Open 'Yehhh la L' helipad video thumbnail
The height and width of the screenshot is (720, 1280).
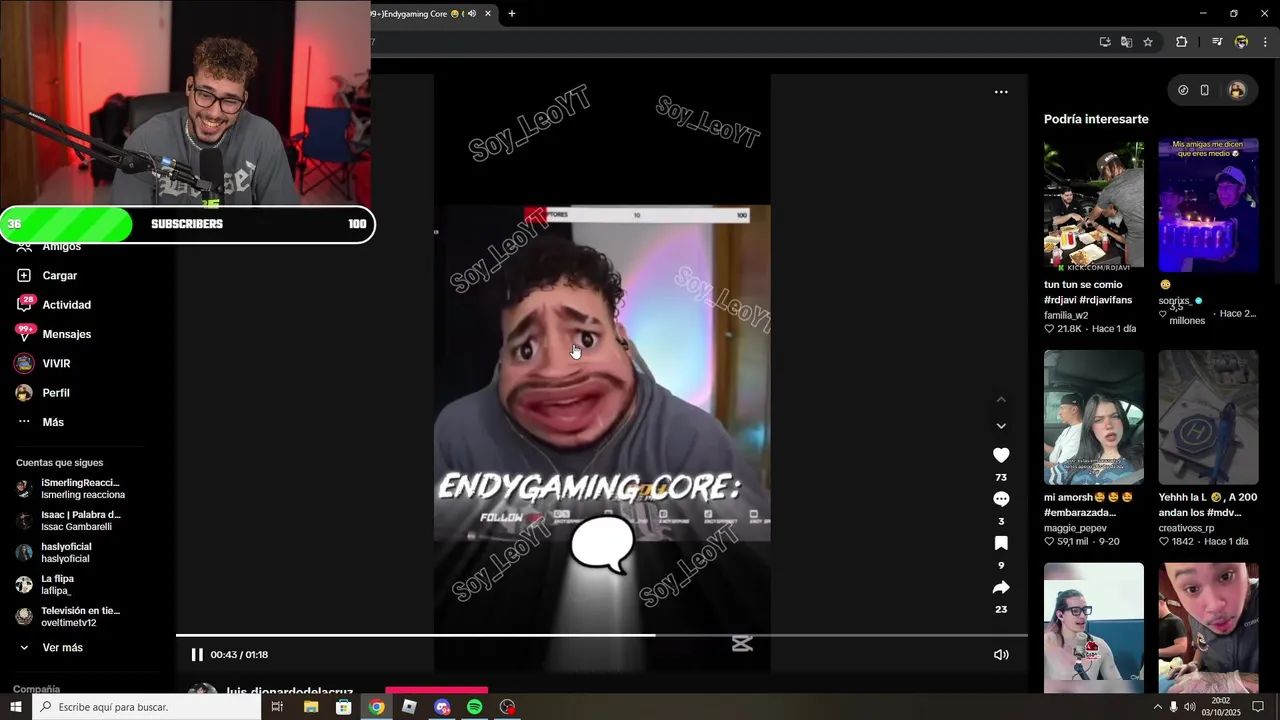[1208, 417]
